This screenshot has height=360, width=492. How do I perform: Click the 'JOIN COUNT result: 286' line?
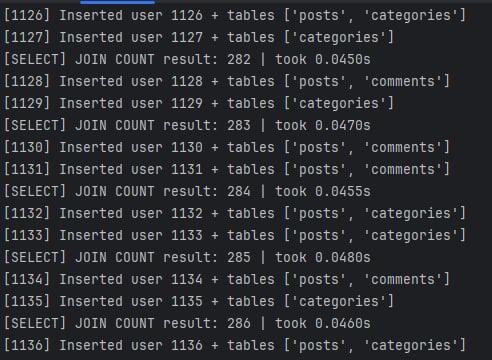187,324
